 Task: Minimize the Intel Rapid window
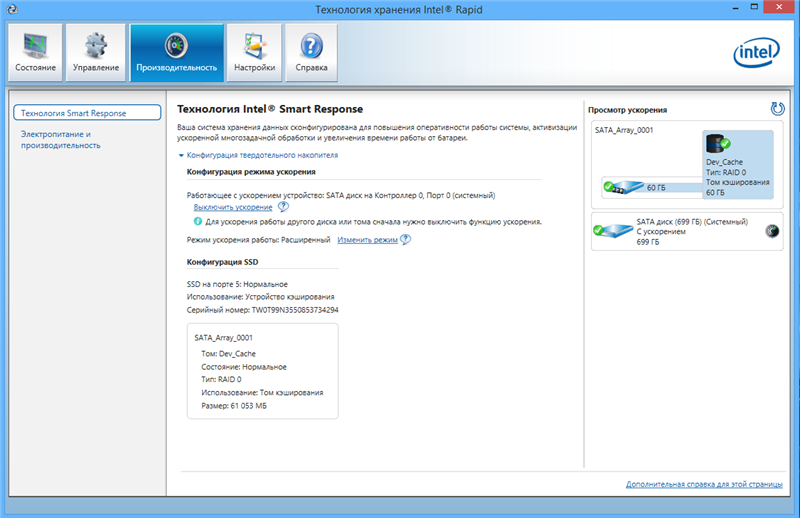pyautogui.click(x=735, y=8)
